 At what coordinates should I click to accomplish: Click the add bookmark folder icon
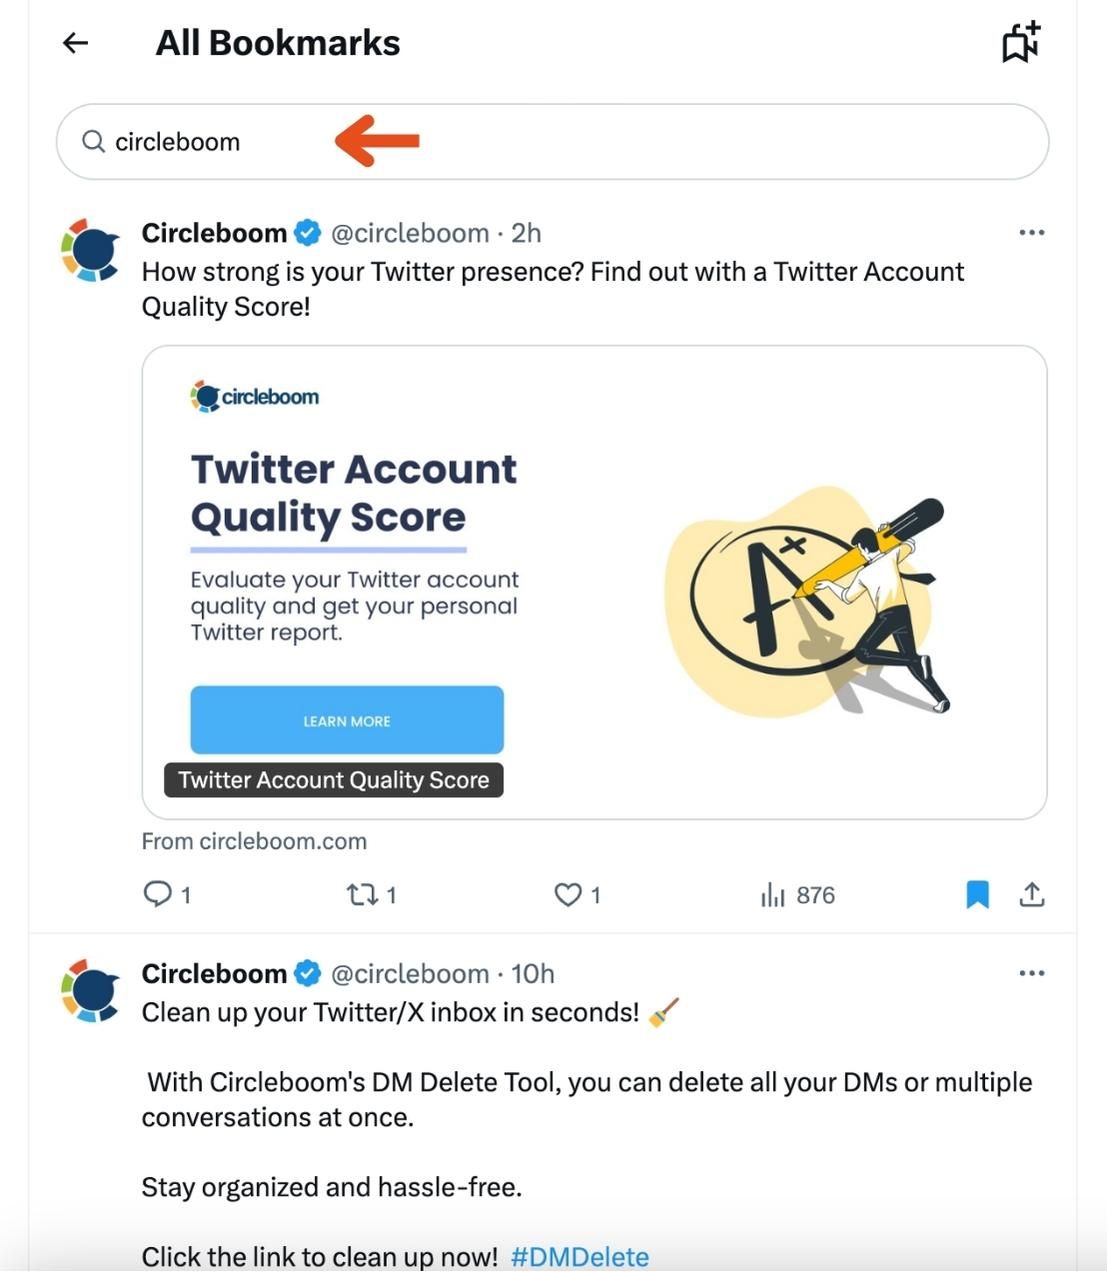[1018, 42]
